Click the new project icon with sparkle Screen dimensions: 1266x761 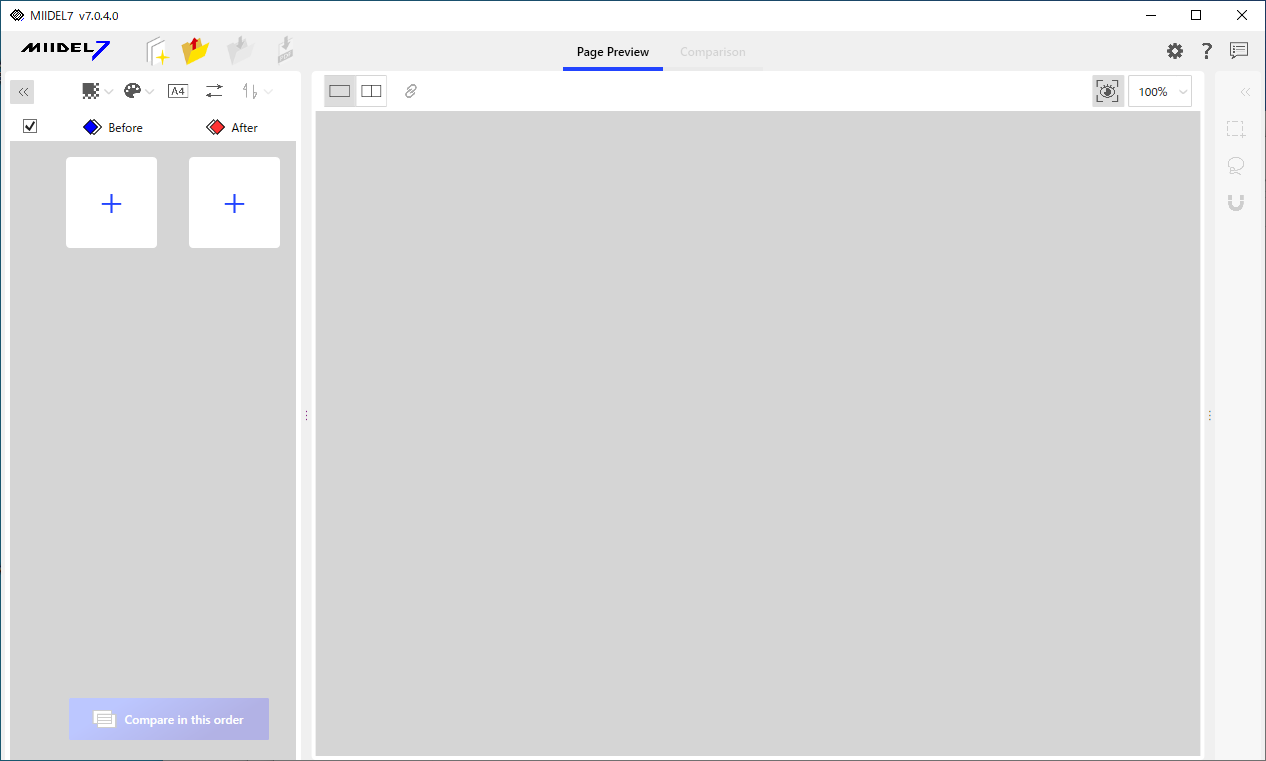tap(158, 51)
